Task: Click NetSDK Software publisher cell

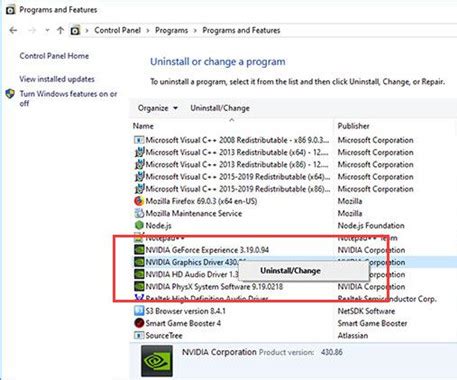Action: point(366,311)
